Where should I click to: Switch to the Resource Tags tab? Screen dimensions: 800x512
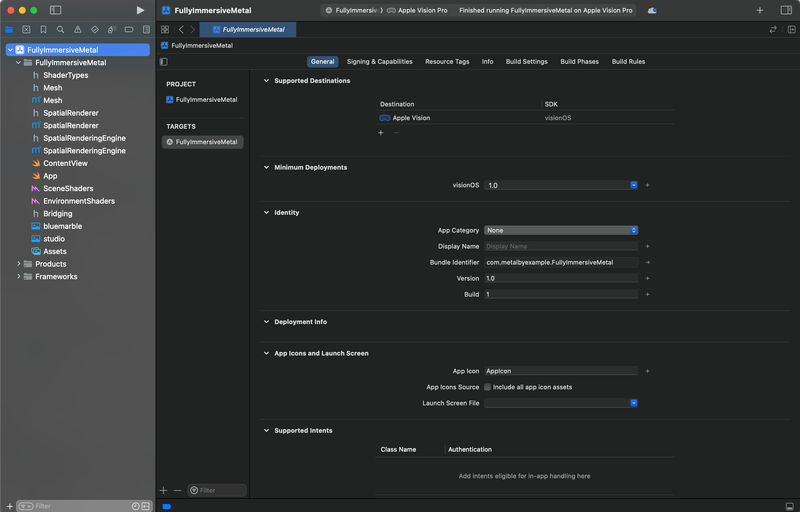click(447, 62)
